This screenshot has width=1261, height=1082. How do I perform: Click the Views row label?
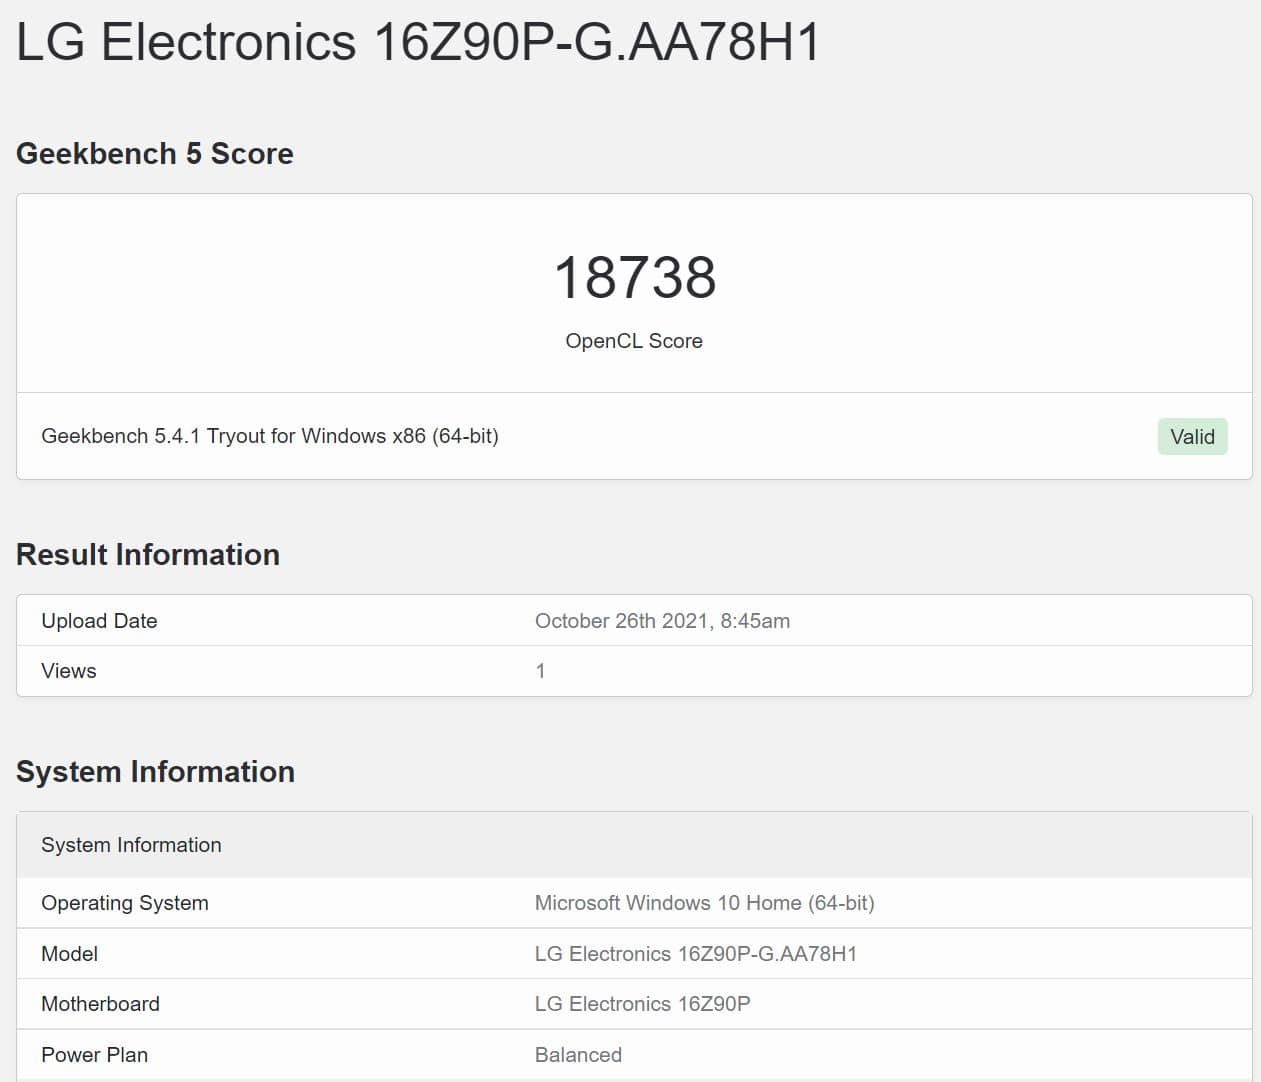69,671
